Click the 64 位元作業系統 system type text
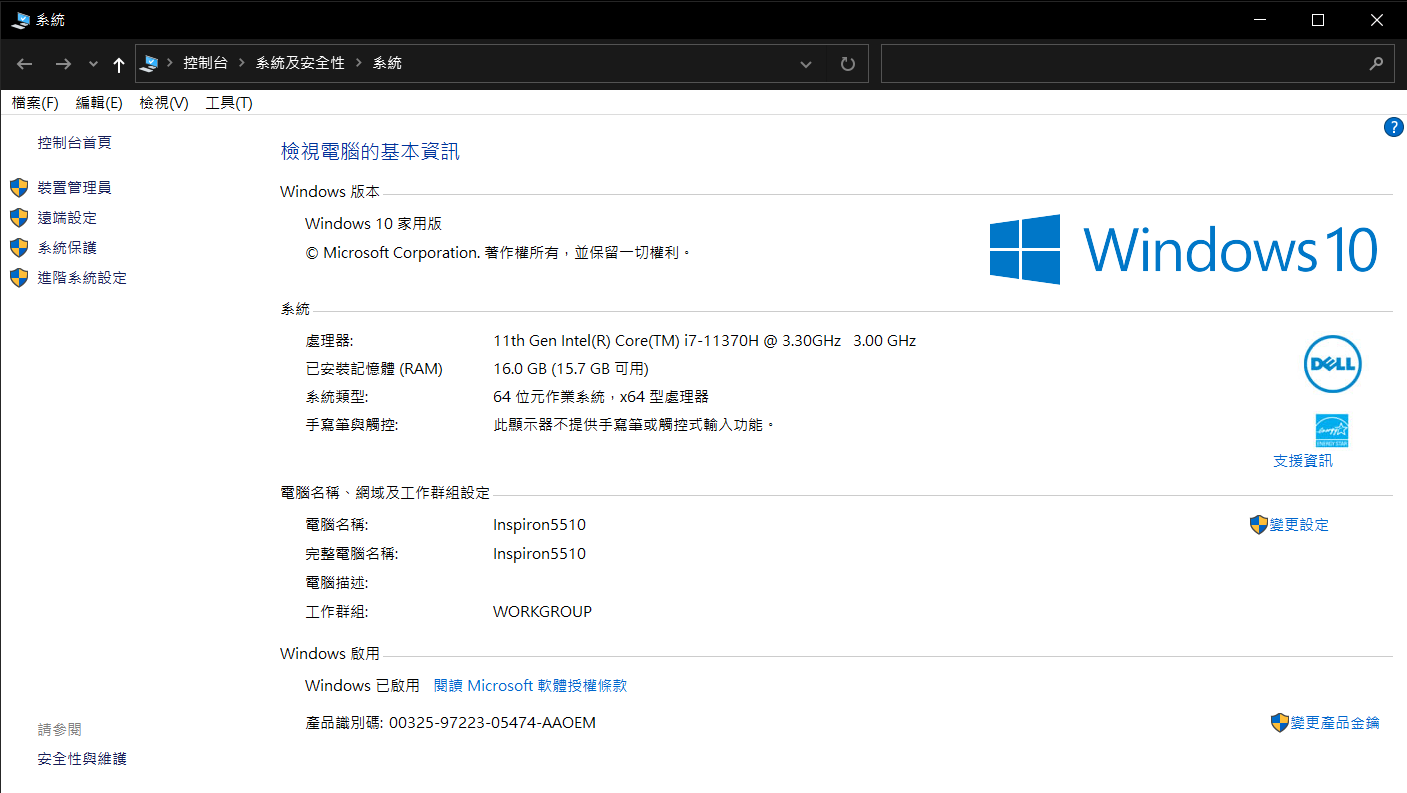This screenshot has height=793, width=1407. coord(601,397)
